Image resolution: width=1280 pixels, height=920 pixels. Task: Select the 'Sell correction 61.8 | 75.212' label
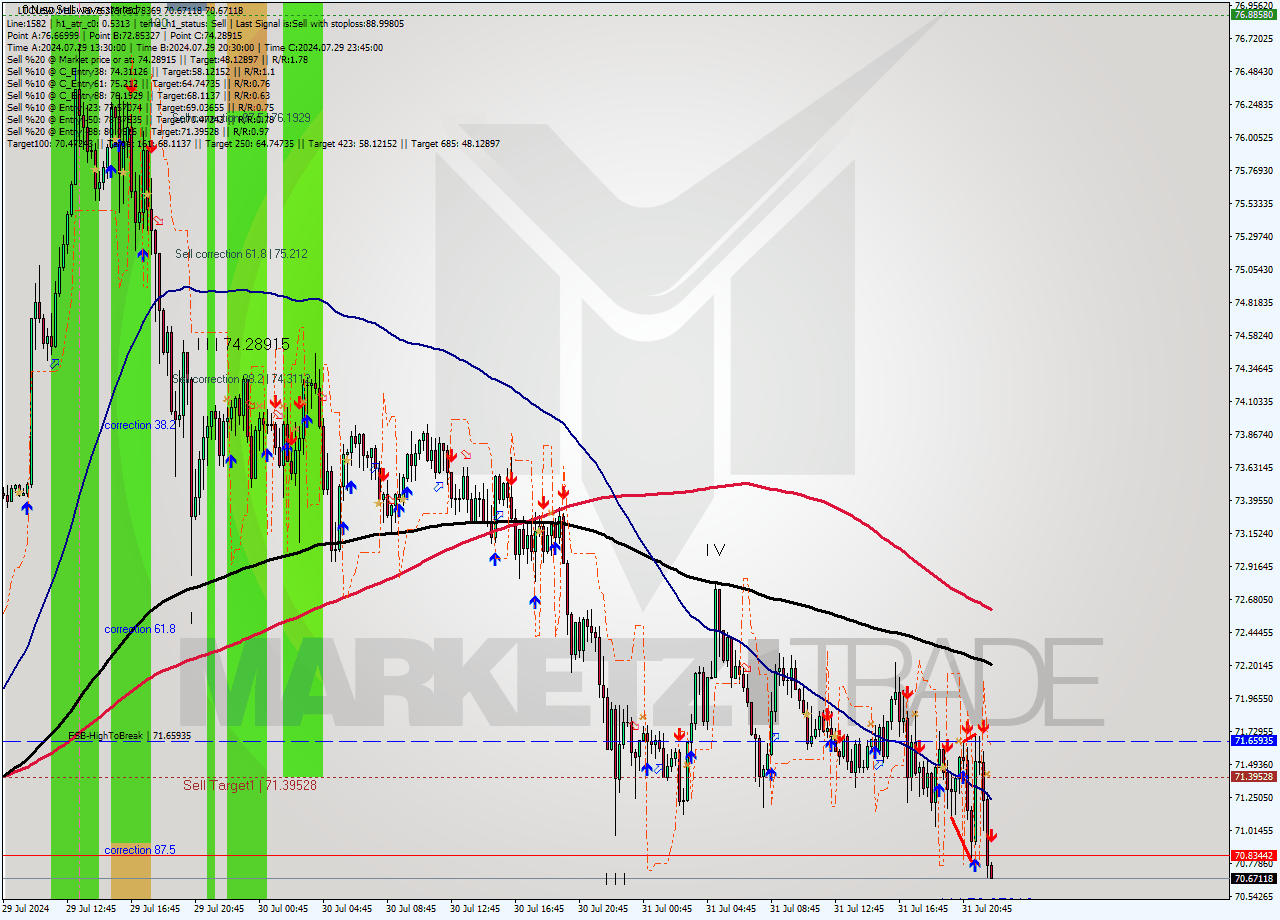pyautogui.click(x=241, y=254)
